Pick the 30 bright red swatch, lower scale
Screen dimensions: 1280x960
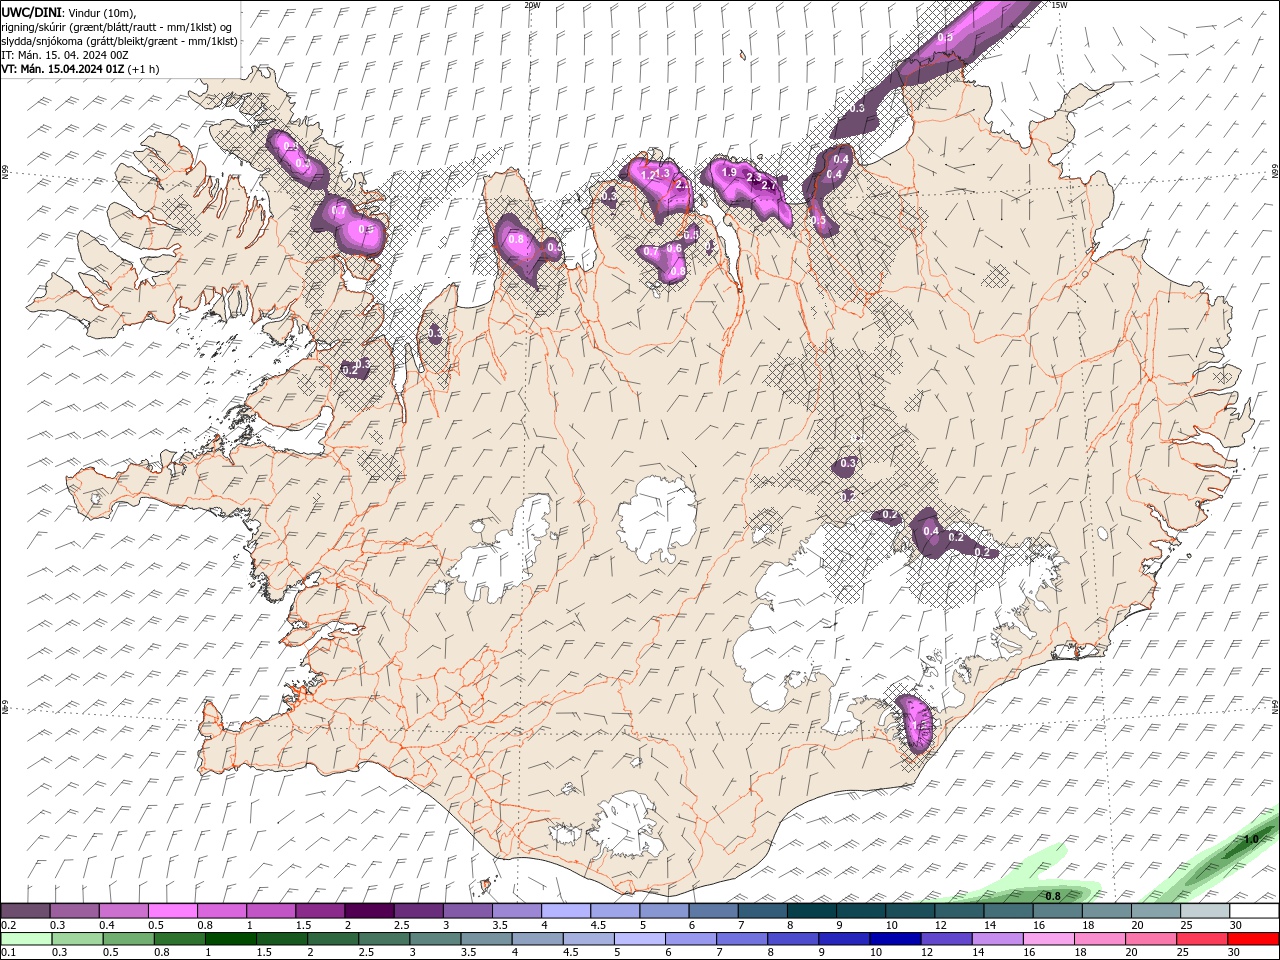point(1252,939)
